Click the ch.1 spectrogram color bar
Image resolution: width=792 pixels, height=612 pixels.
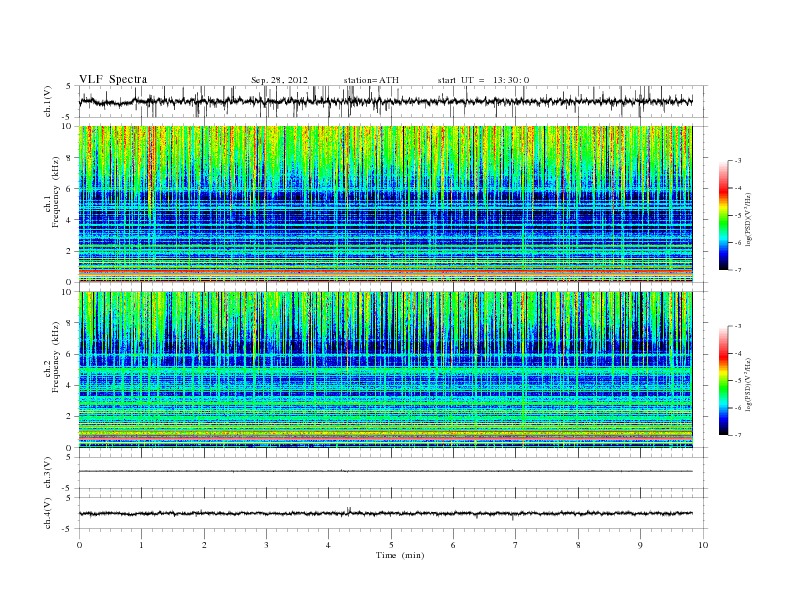(723, 216)
